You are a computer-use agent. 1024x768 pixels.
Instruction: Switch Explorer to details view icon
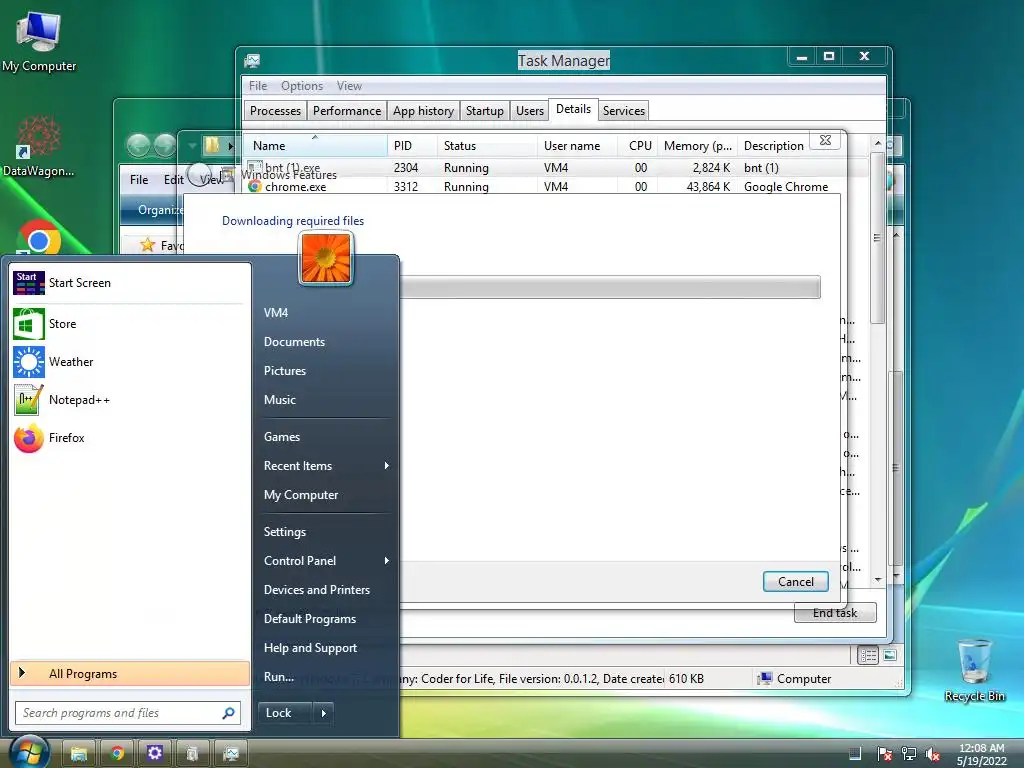pos(868,655)
